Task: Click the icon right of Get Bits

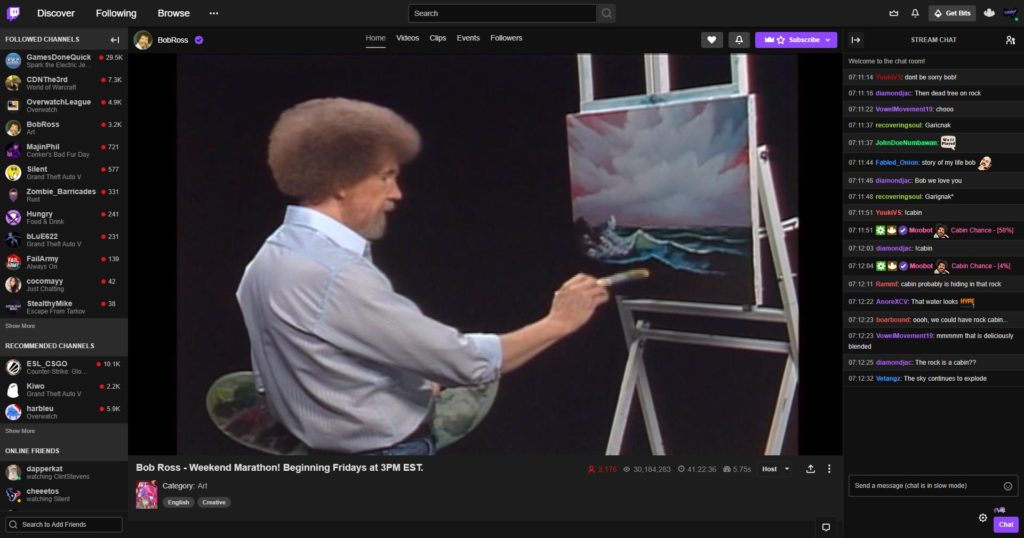Action: [989, 13]
